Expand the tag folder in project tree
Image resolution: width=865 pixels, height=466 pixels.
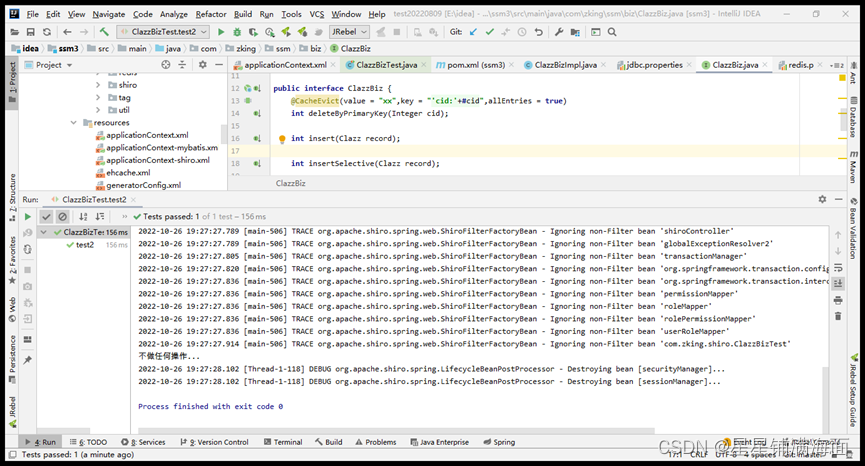pos(98,98)
